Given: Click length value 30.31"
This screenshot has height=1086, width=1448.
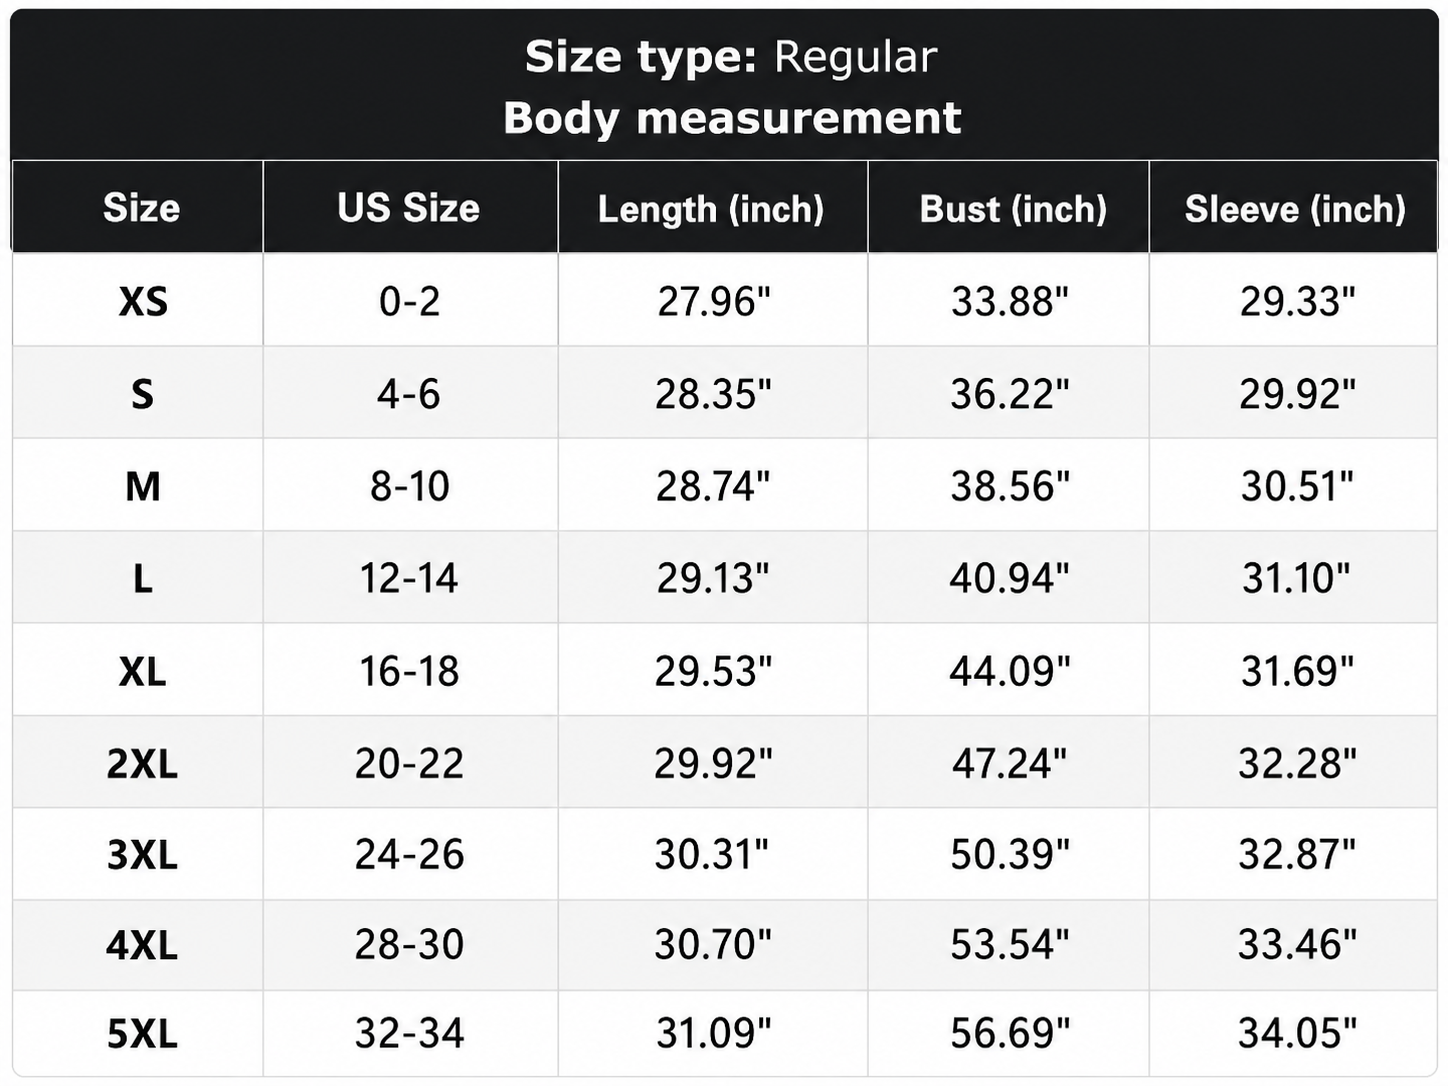Looking at the screenshot, I should tap(712, 855).
